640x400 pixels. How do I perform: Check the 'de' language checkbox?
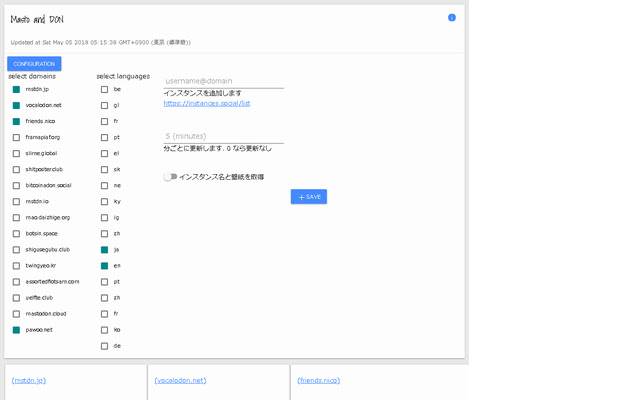tap(104, 346)
